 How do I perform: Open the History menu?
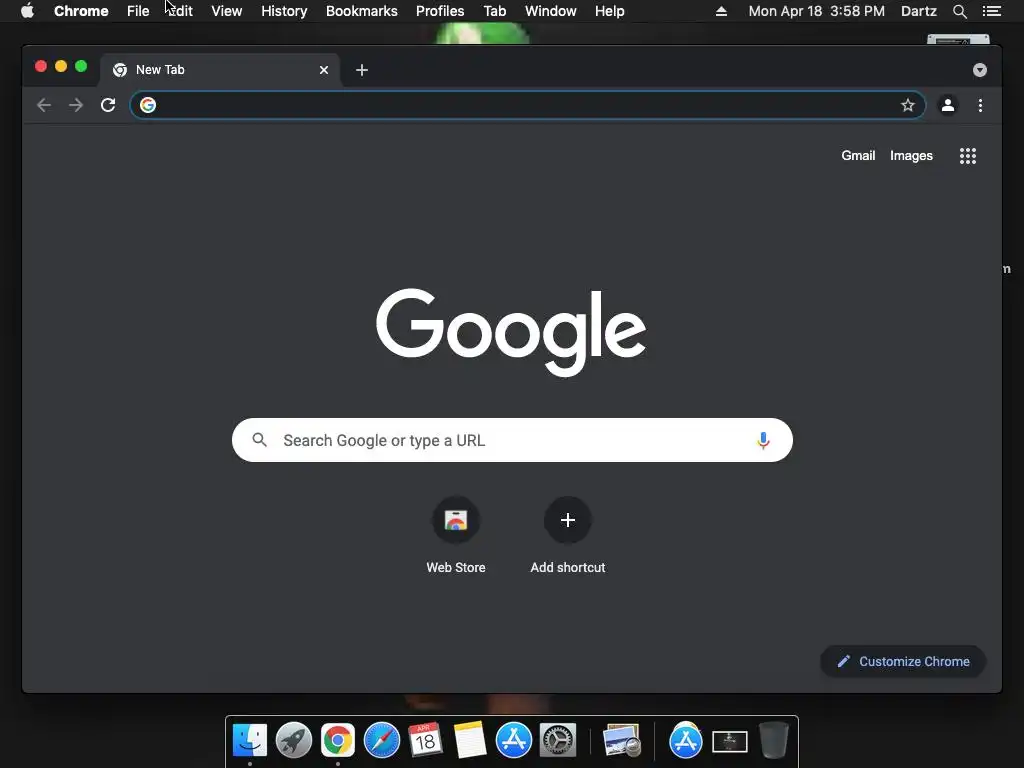[x=284, y=11]
